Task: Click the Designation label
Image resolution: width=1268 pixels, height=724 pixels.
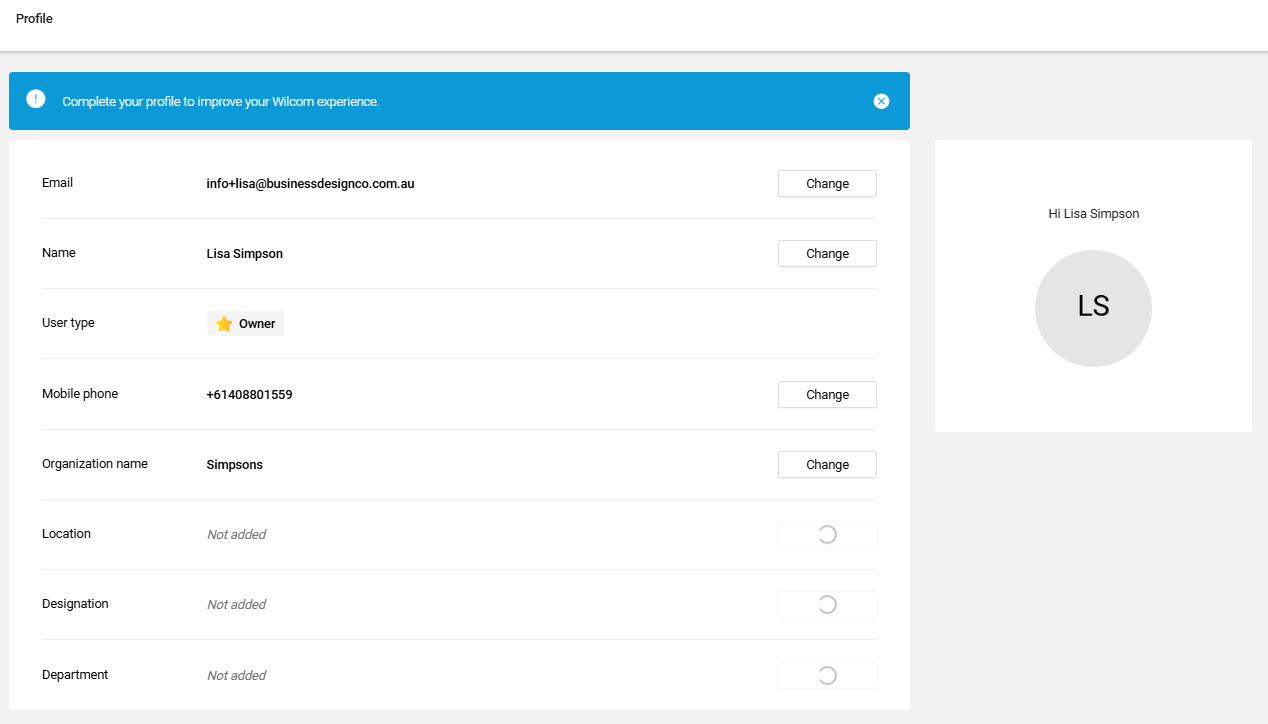Action: (75, 604)
